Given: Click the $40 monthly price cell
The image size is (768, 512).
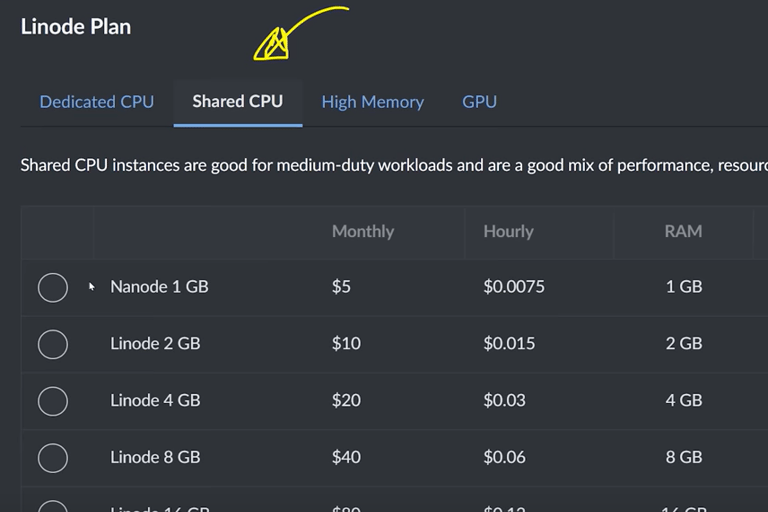Looking at the screenshot, I should [346, 458].
